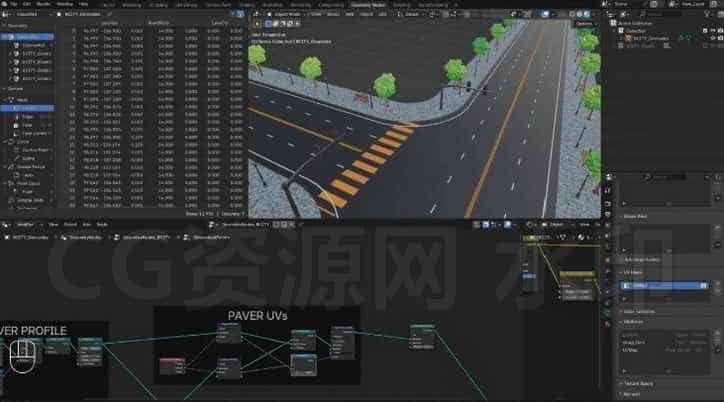Open the File menu
This screenshot has width=724, height=402.
click(x=14, y=4)
